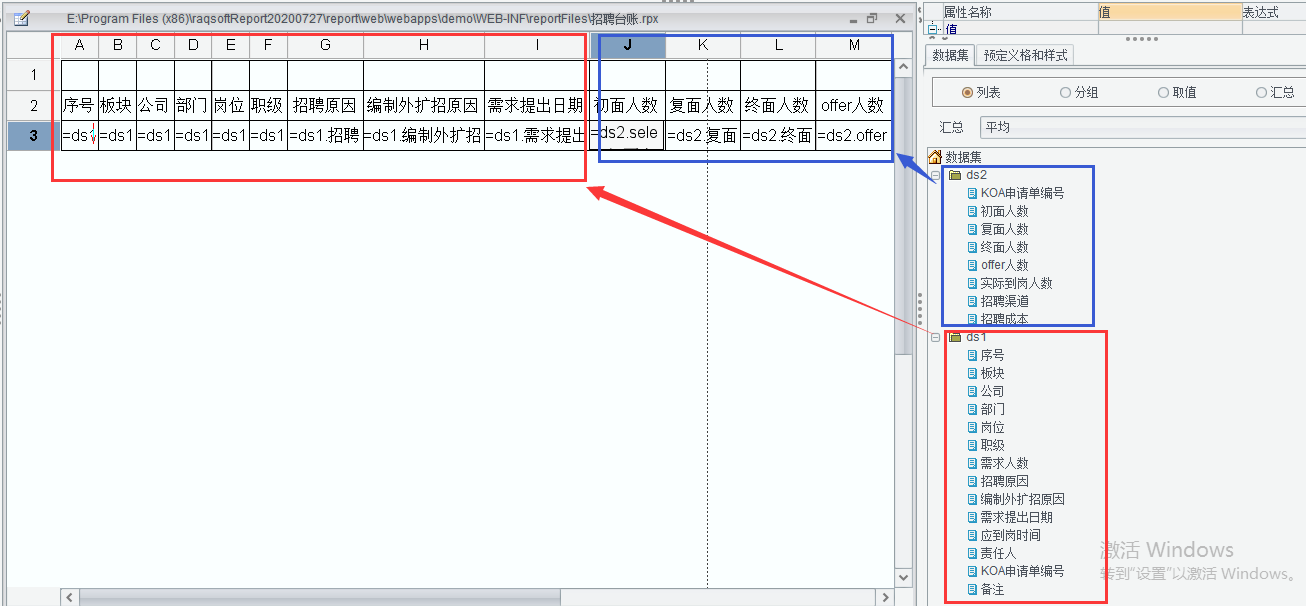
Task: Collapse the ds2 dataset node
Action: [x=935, y=175]
